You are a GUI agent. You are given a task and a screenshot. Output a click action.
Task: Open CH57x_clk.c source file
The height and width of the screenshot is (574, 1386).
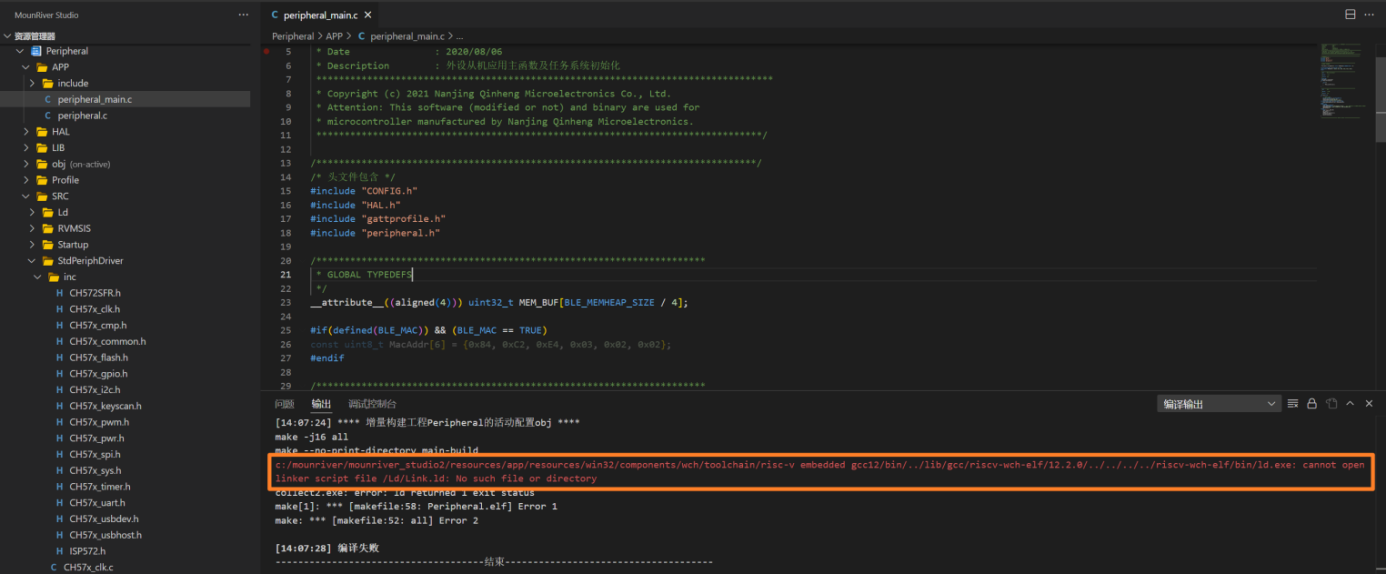[88, 567]
